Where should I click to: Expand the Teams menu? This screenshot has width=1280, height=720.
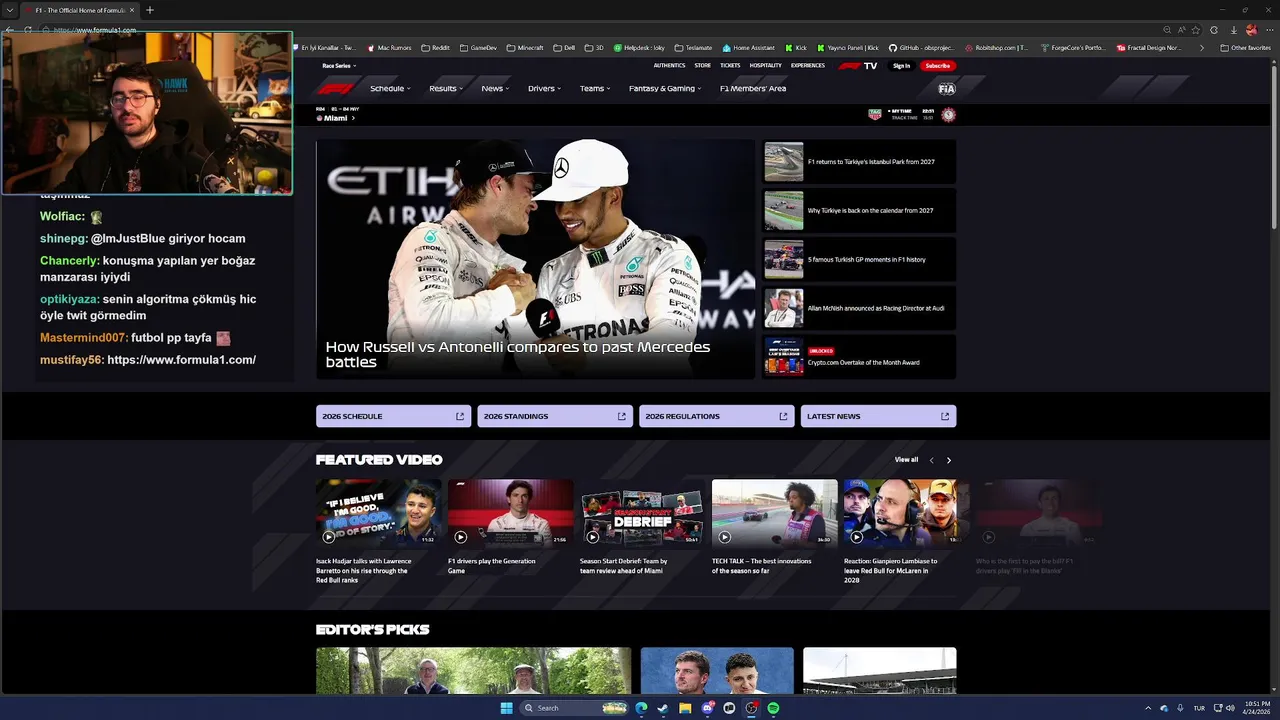[x=595, y=88]
